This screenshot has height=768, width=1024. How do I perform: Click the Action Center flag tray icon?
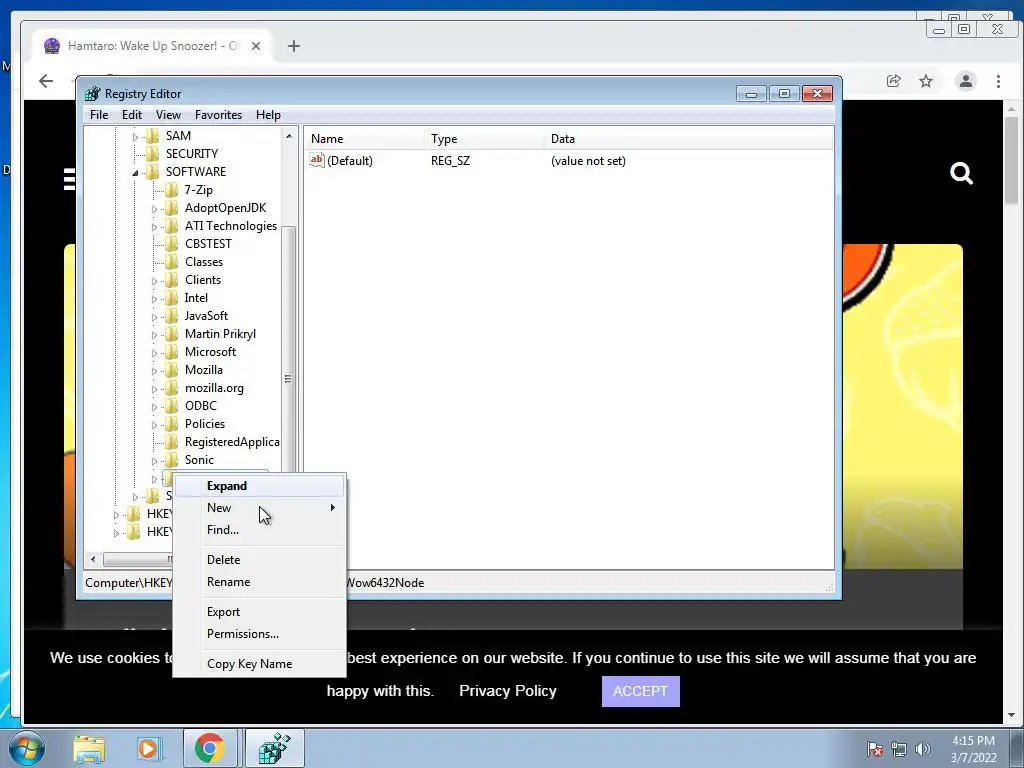[x=874, y=749]
